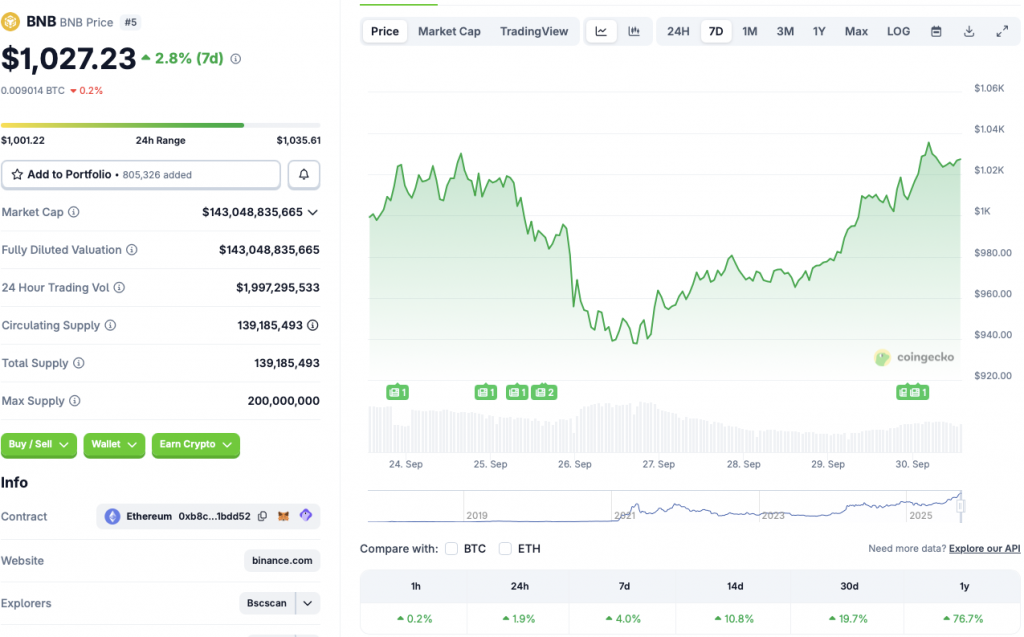Click info icon beside 2.8% (7d)
The height and width of the screenshot is (637, 1024).
(236, 59)
